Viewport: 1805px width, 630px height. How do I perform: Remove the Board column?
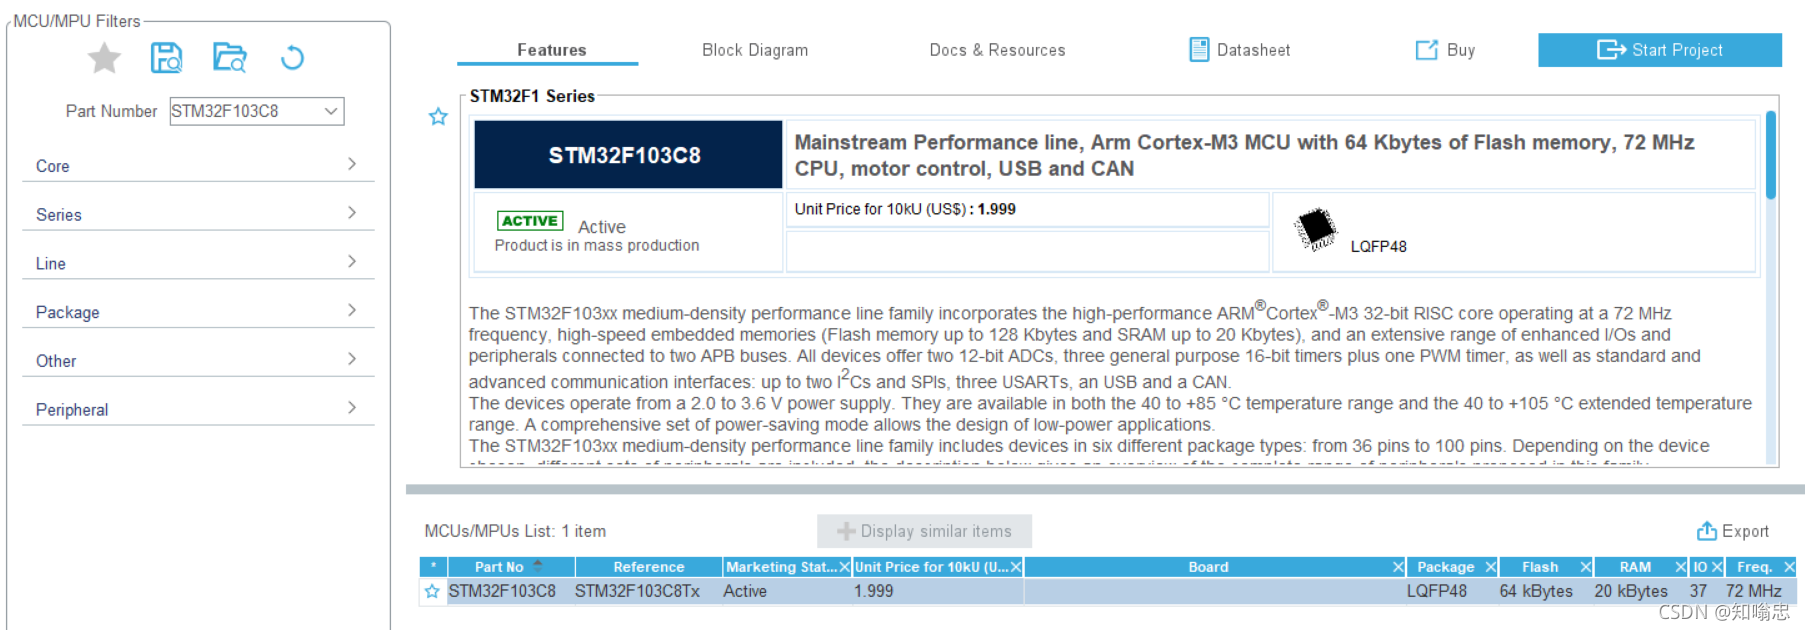[x=1398, y=567]
